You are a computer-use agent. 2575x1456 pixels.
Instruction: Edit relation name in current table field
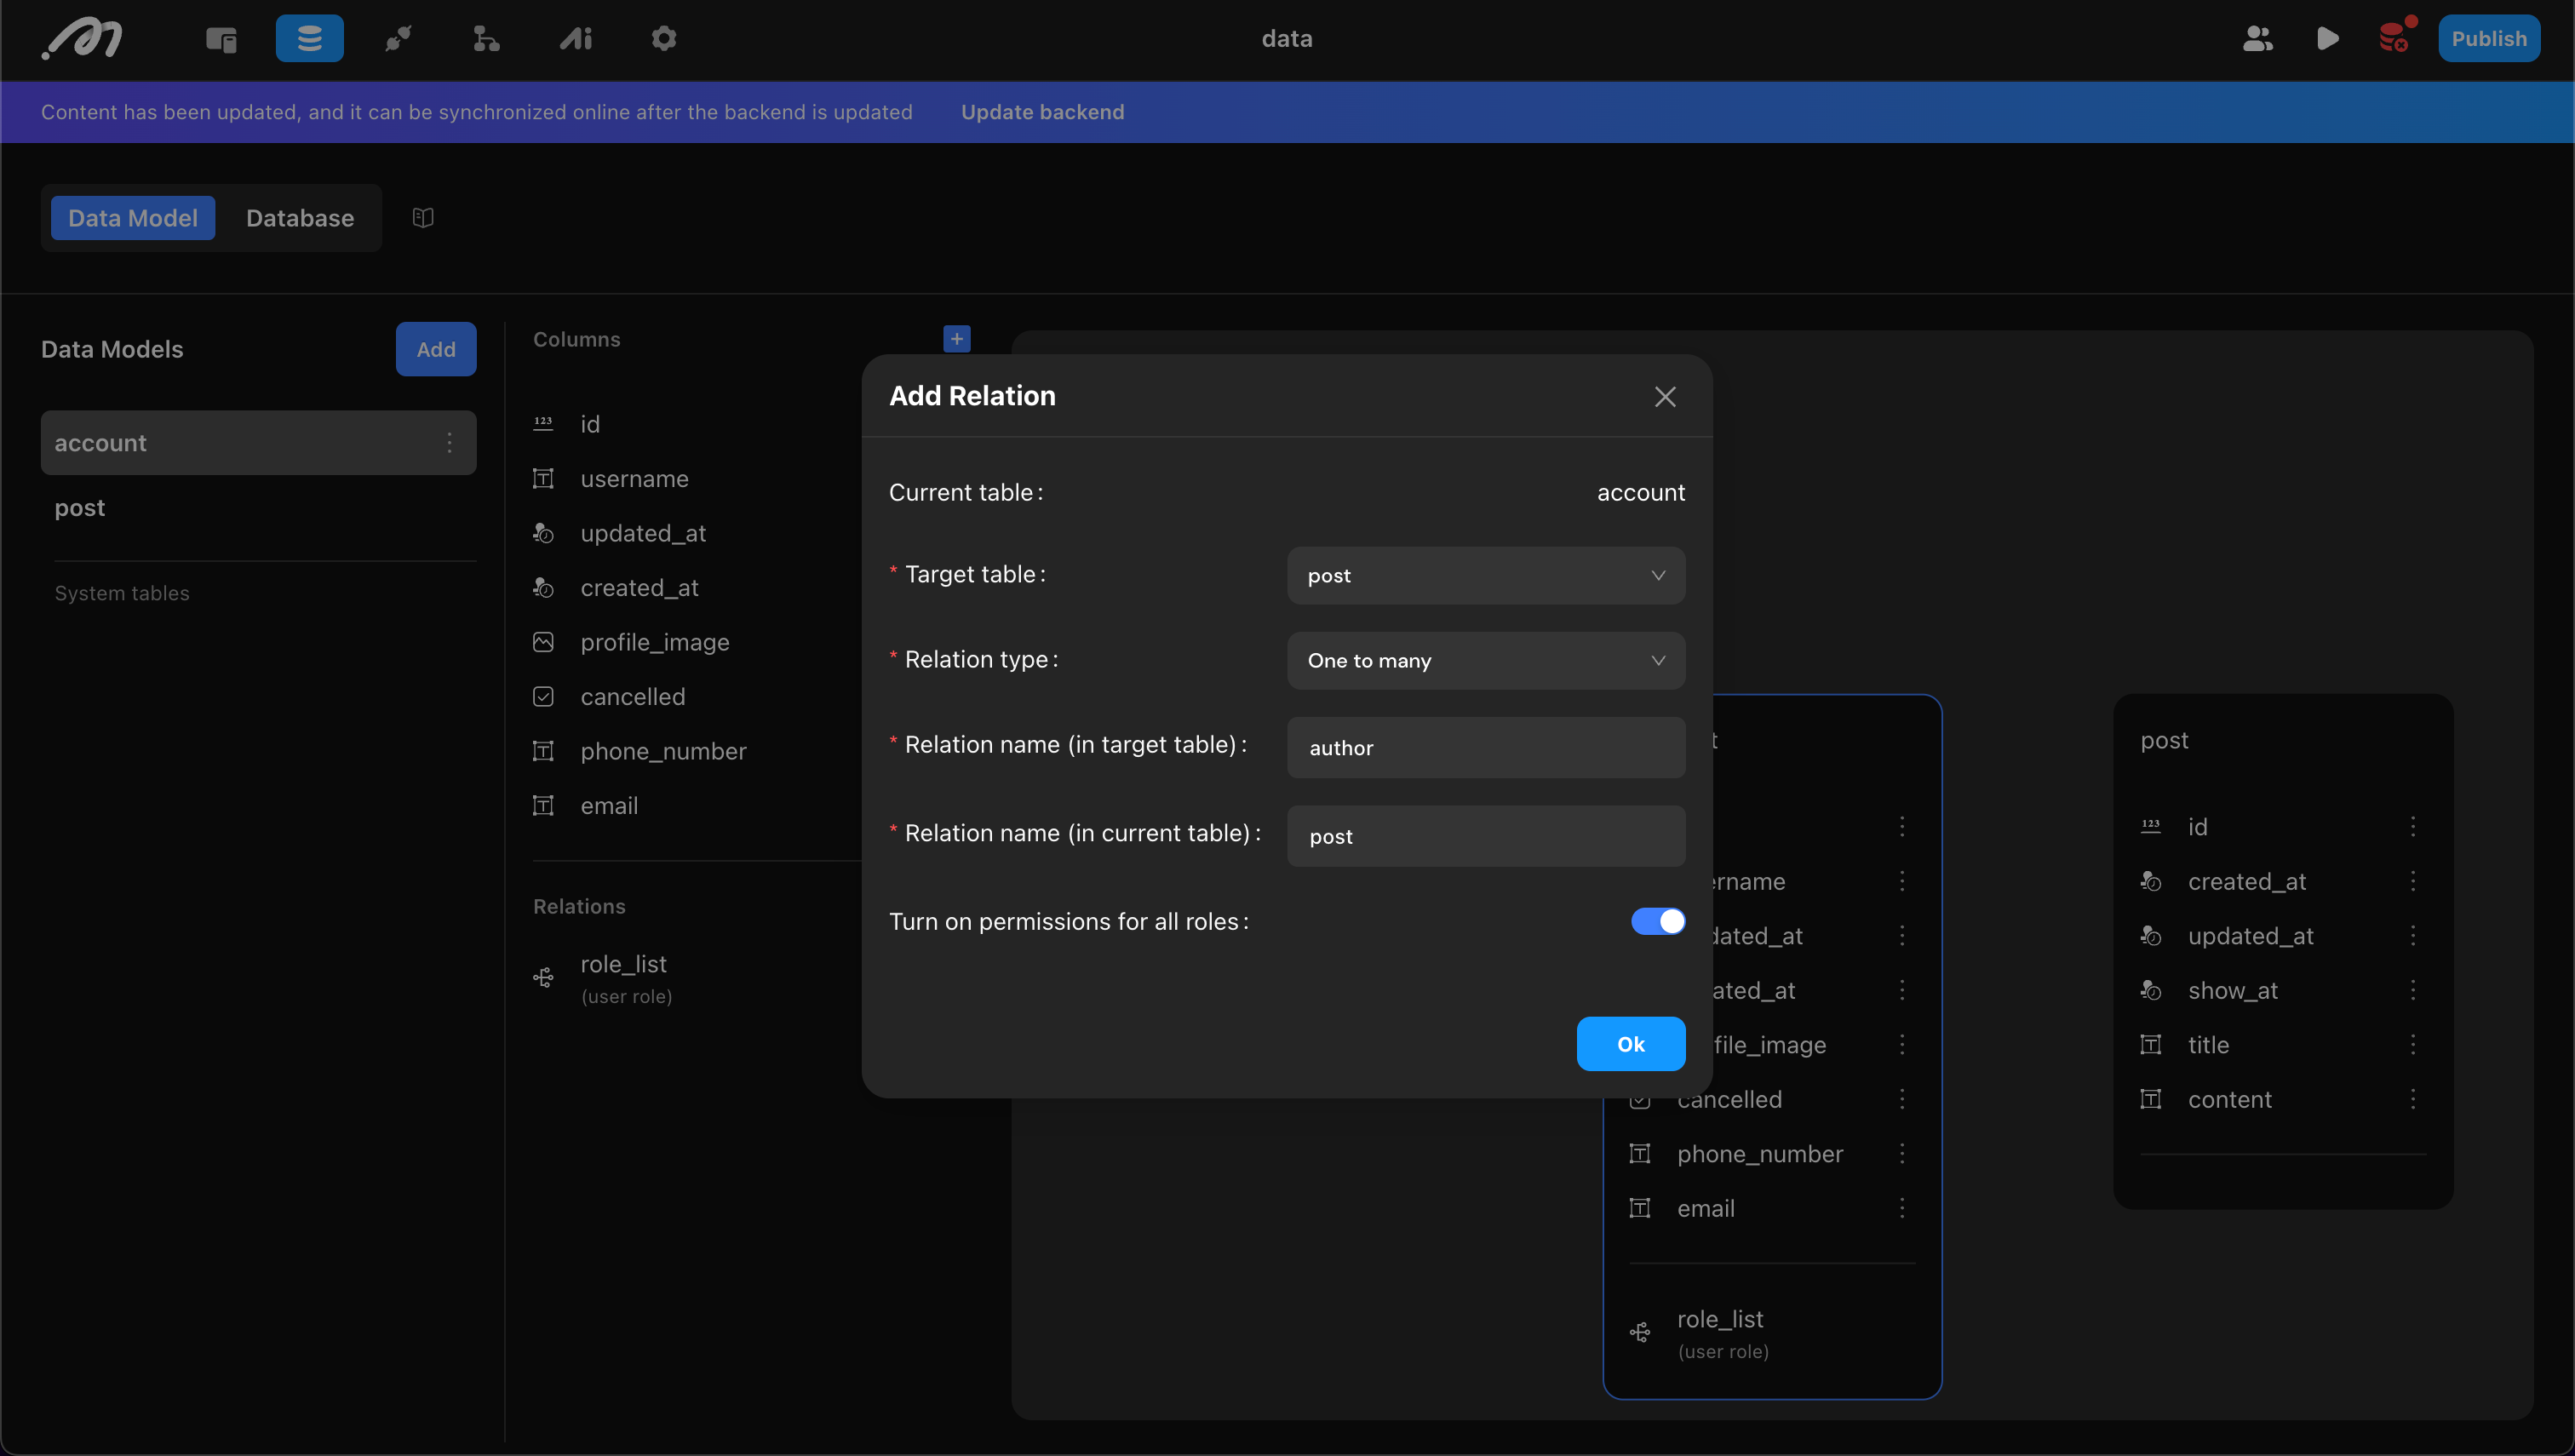click(x=1486, y=836)
